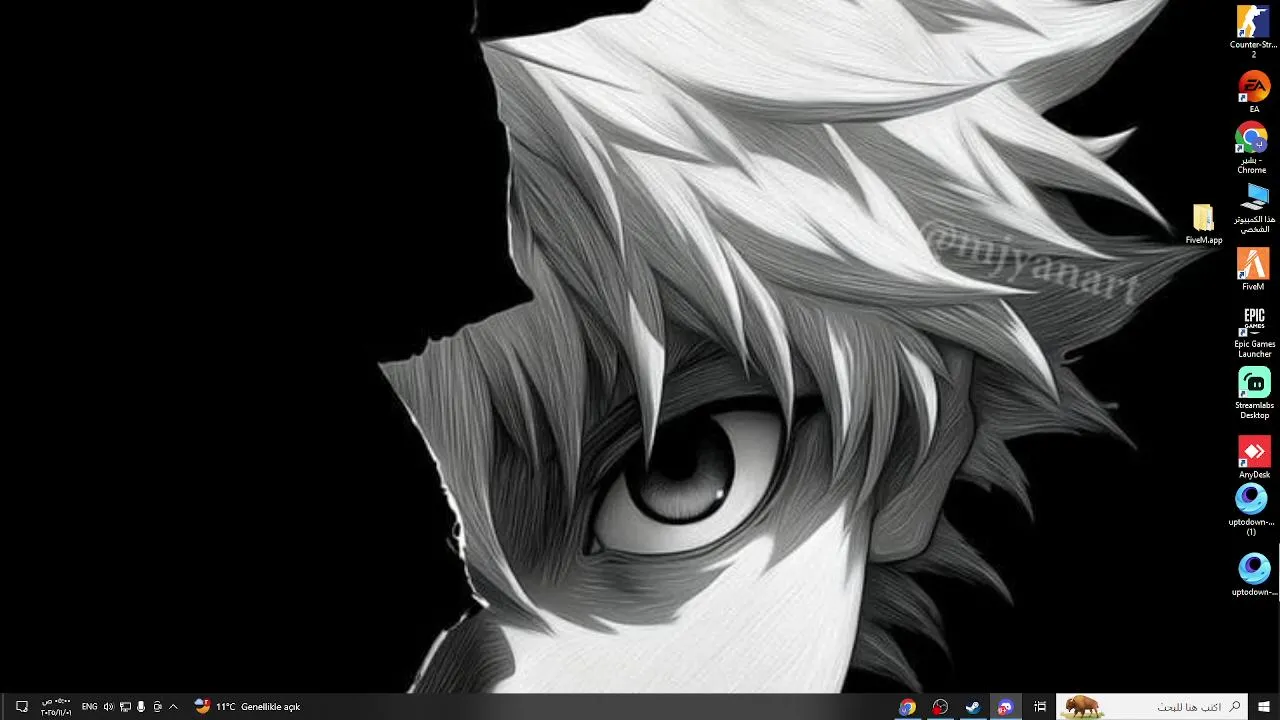Image resolution: width=1280 pixels, height=720 pixels.
Task: Select the bottom uptodown desktop file
Action: pyautogui.click(x=1254, y=575)
